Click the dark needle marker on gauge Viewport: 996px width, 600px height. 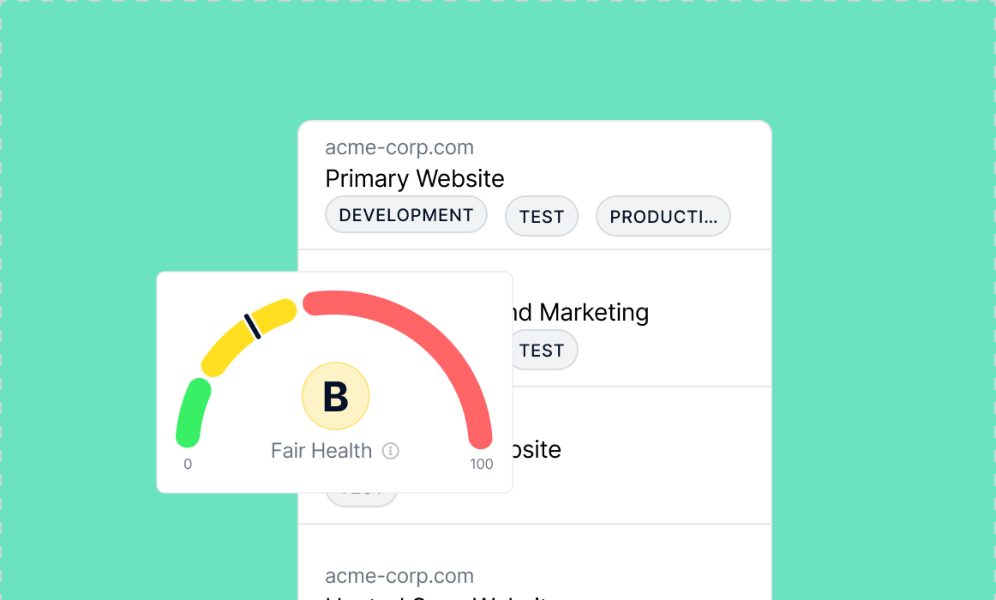253,326
